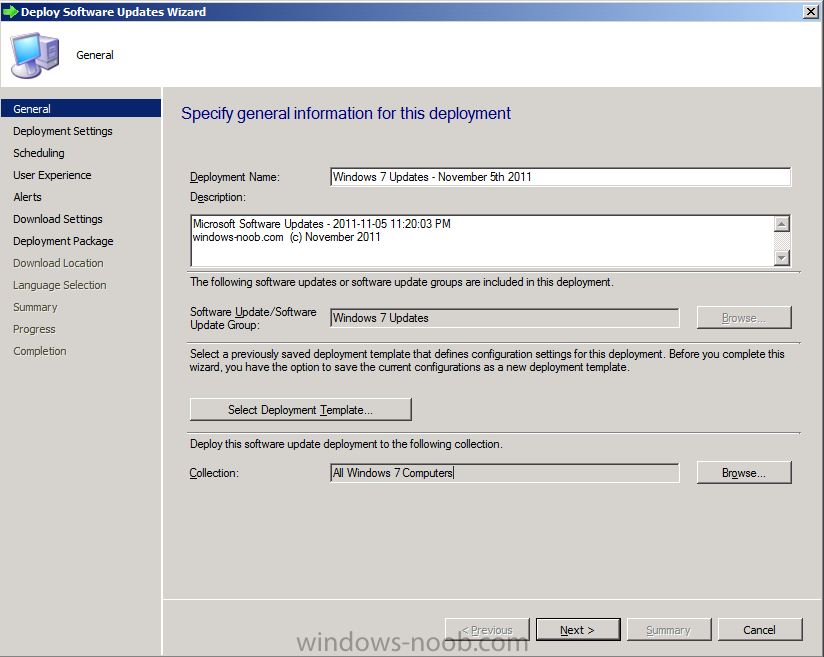The height and width of the screenshot is (657, 824).
Task: Open the User Experience step
Action: [52, 175]
